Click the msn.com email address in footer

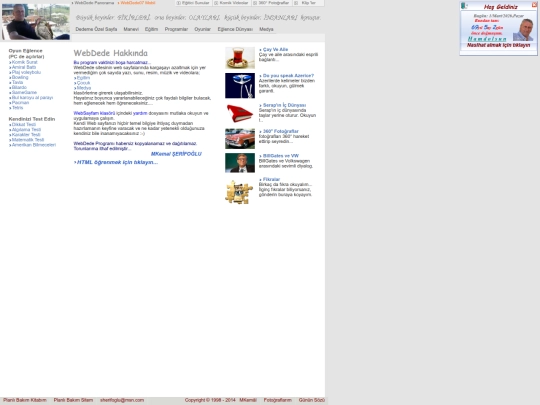(122, 400)
